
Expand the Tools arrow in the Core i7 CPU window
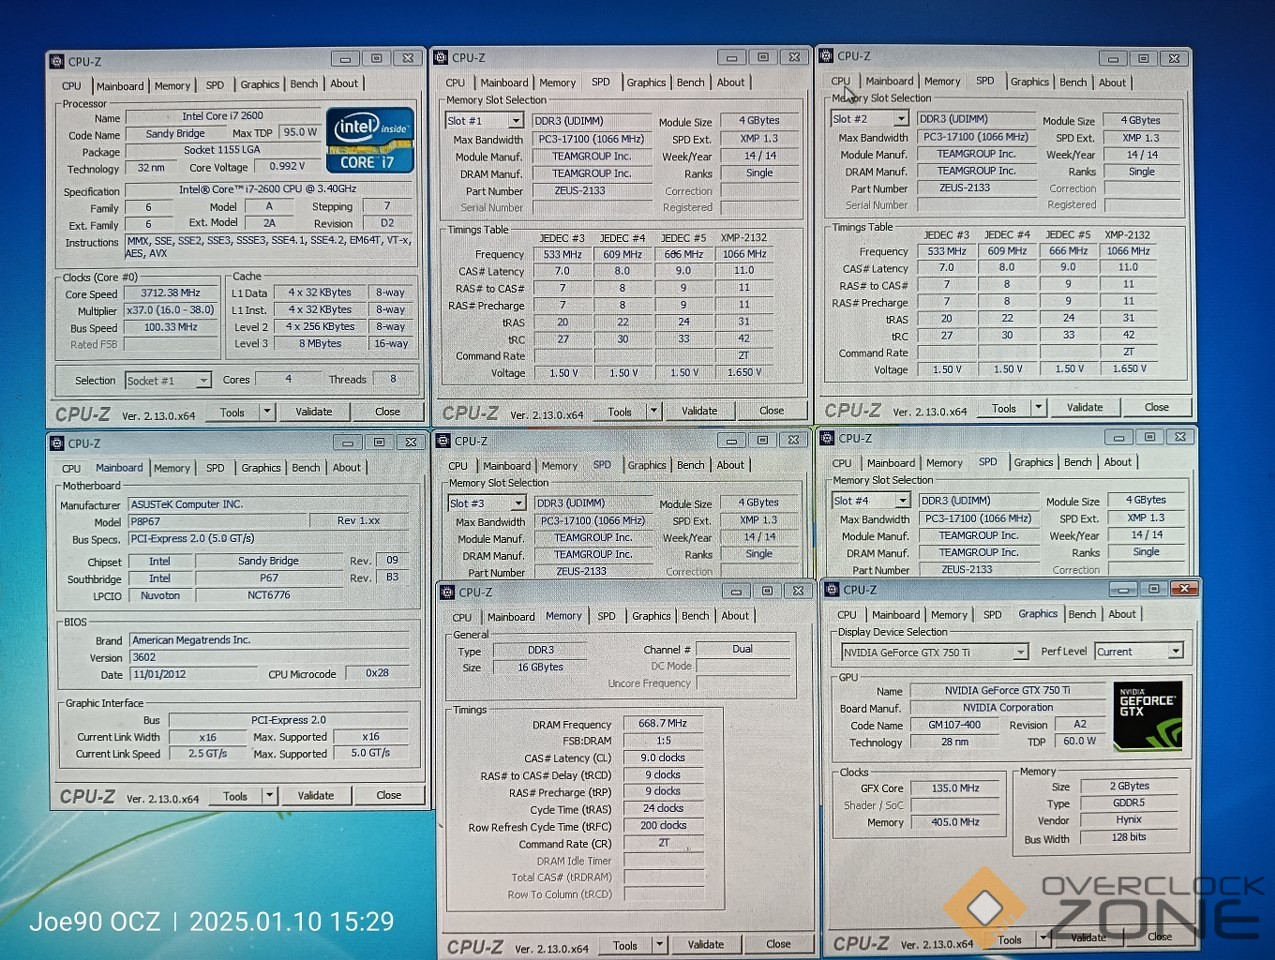pyautogui.click(x=267, y=412)
